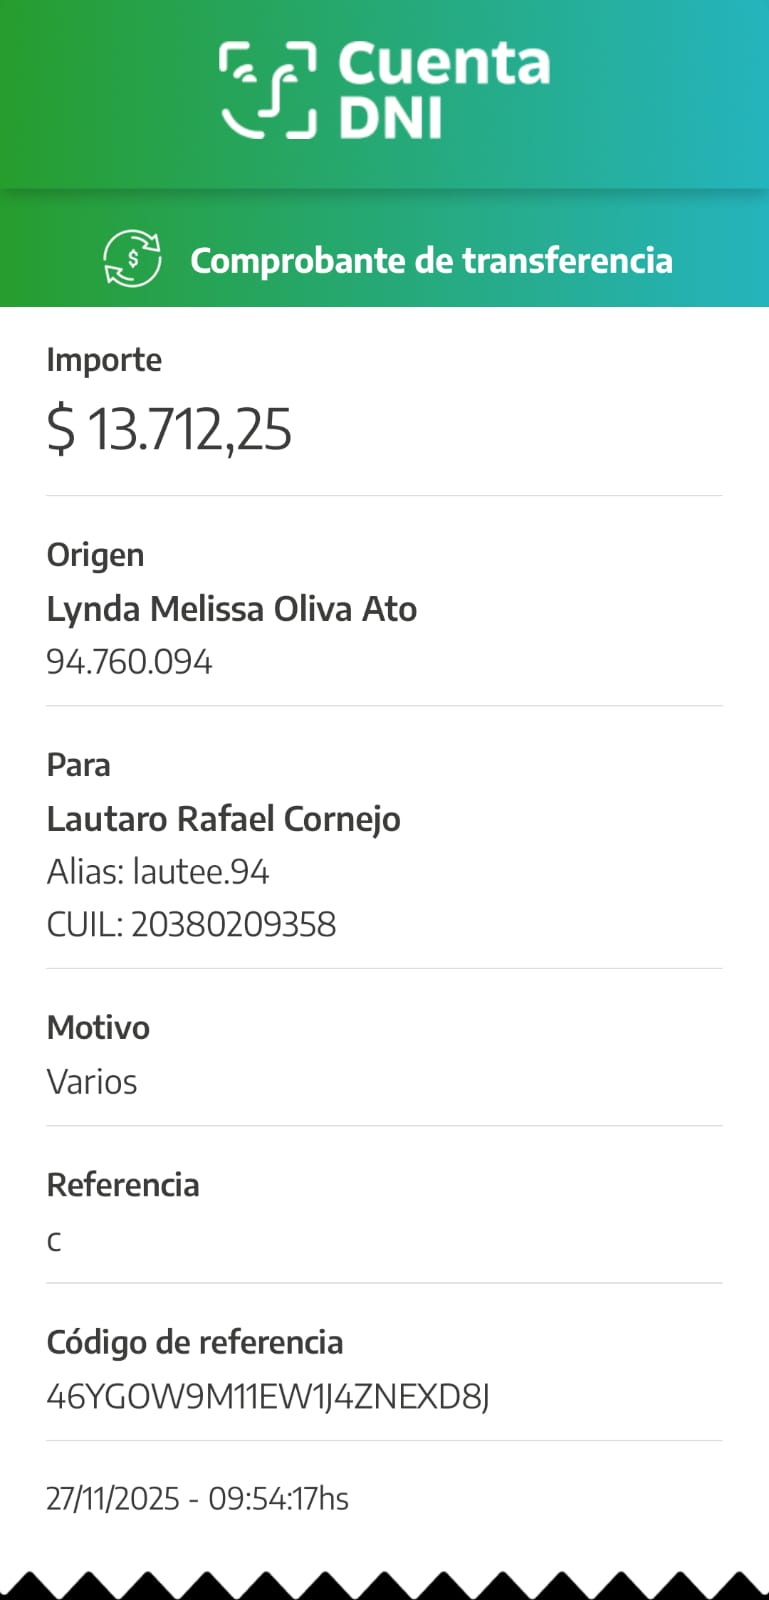Image resolution: width=769 pixels, height=1600 pixels.
Task: Click the Importe label
Action: point(104,360)
